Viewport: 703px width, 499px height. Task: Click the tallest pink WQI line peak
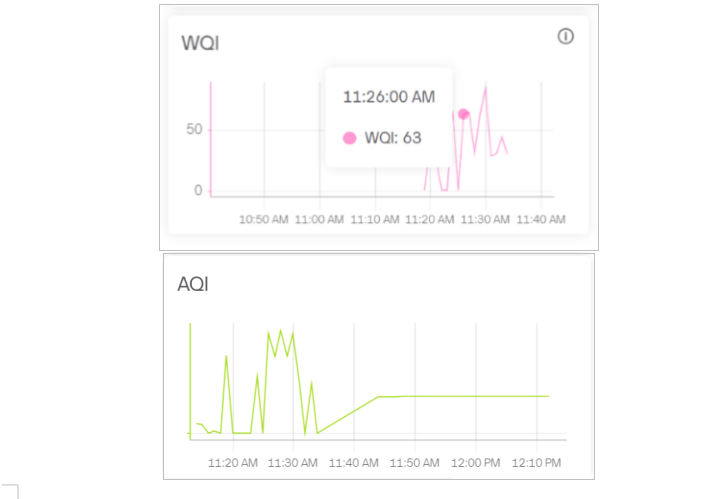click(486, 87)
